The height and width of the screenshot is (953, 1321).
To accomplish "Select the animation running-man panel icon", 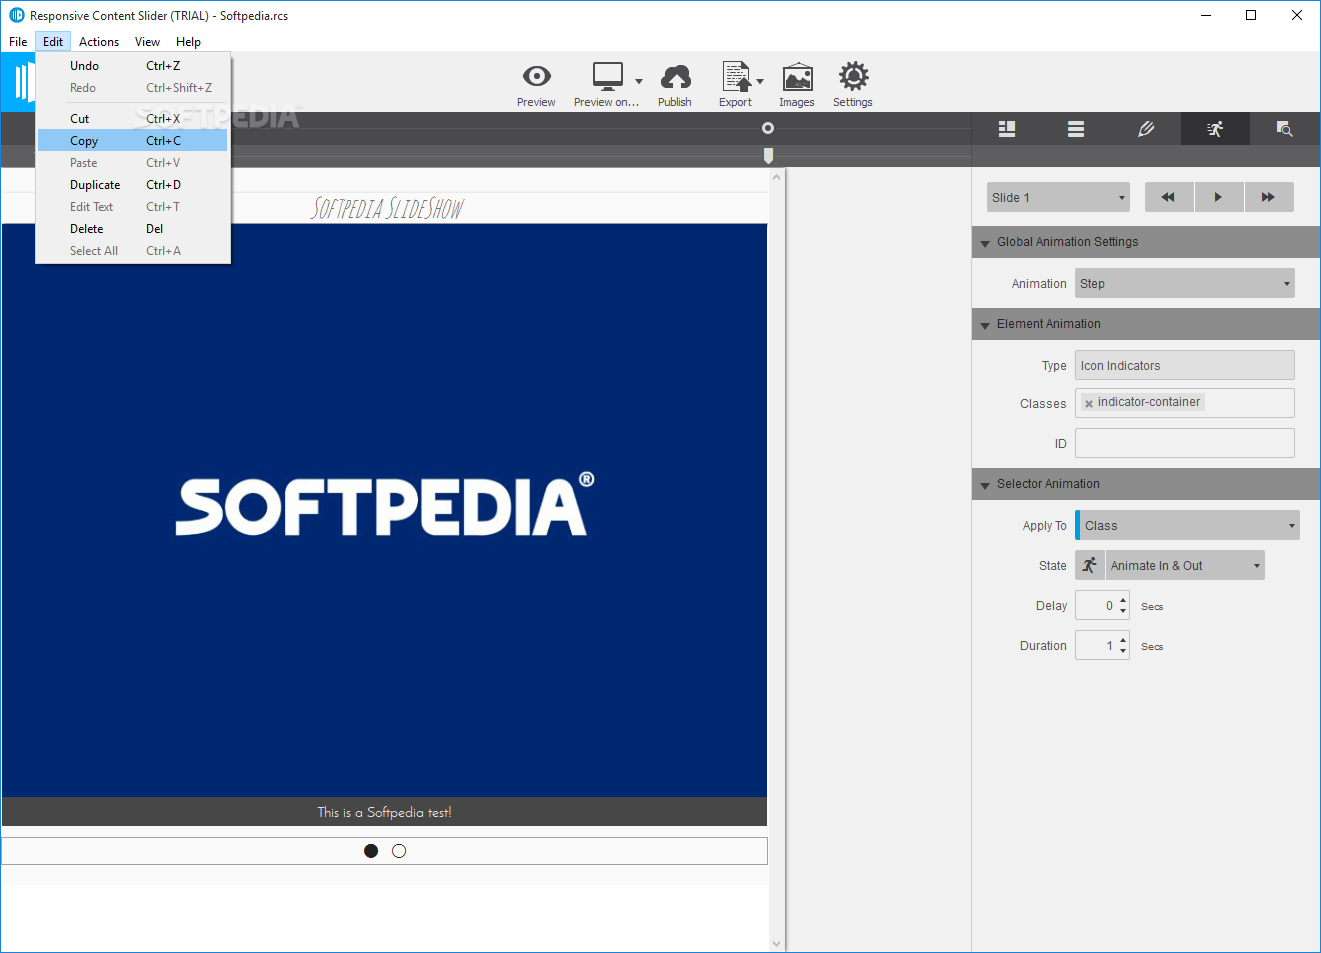I will pyautogui.click(x=1215, y=129).
